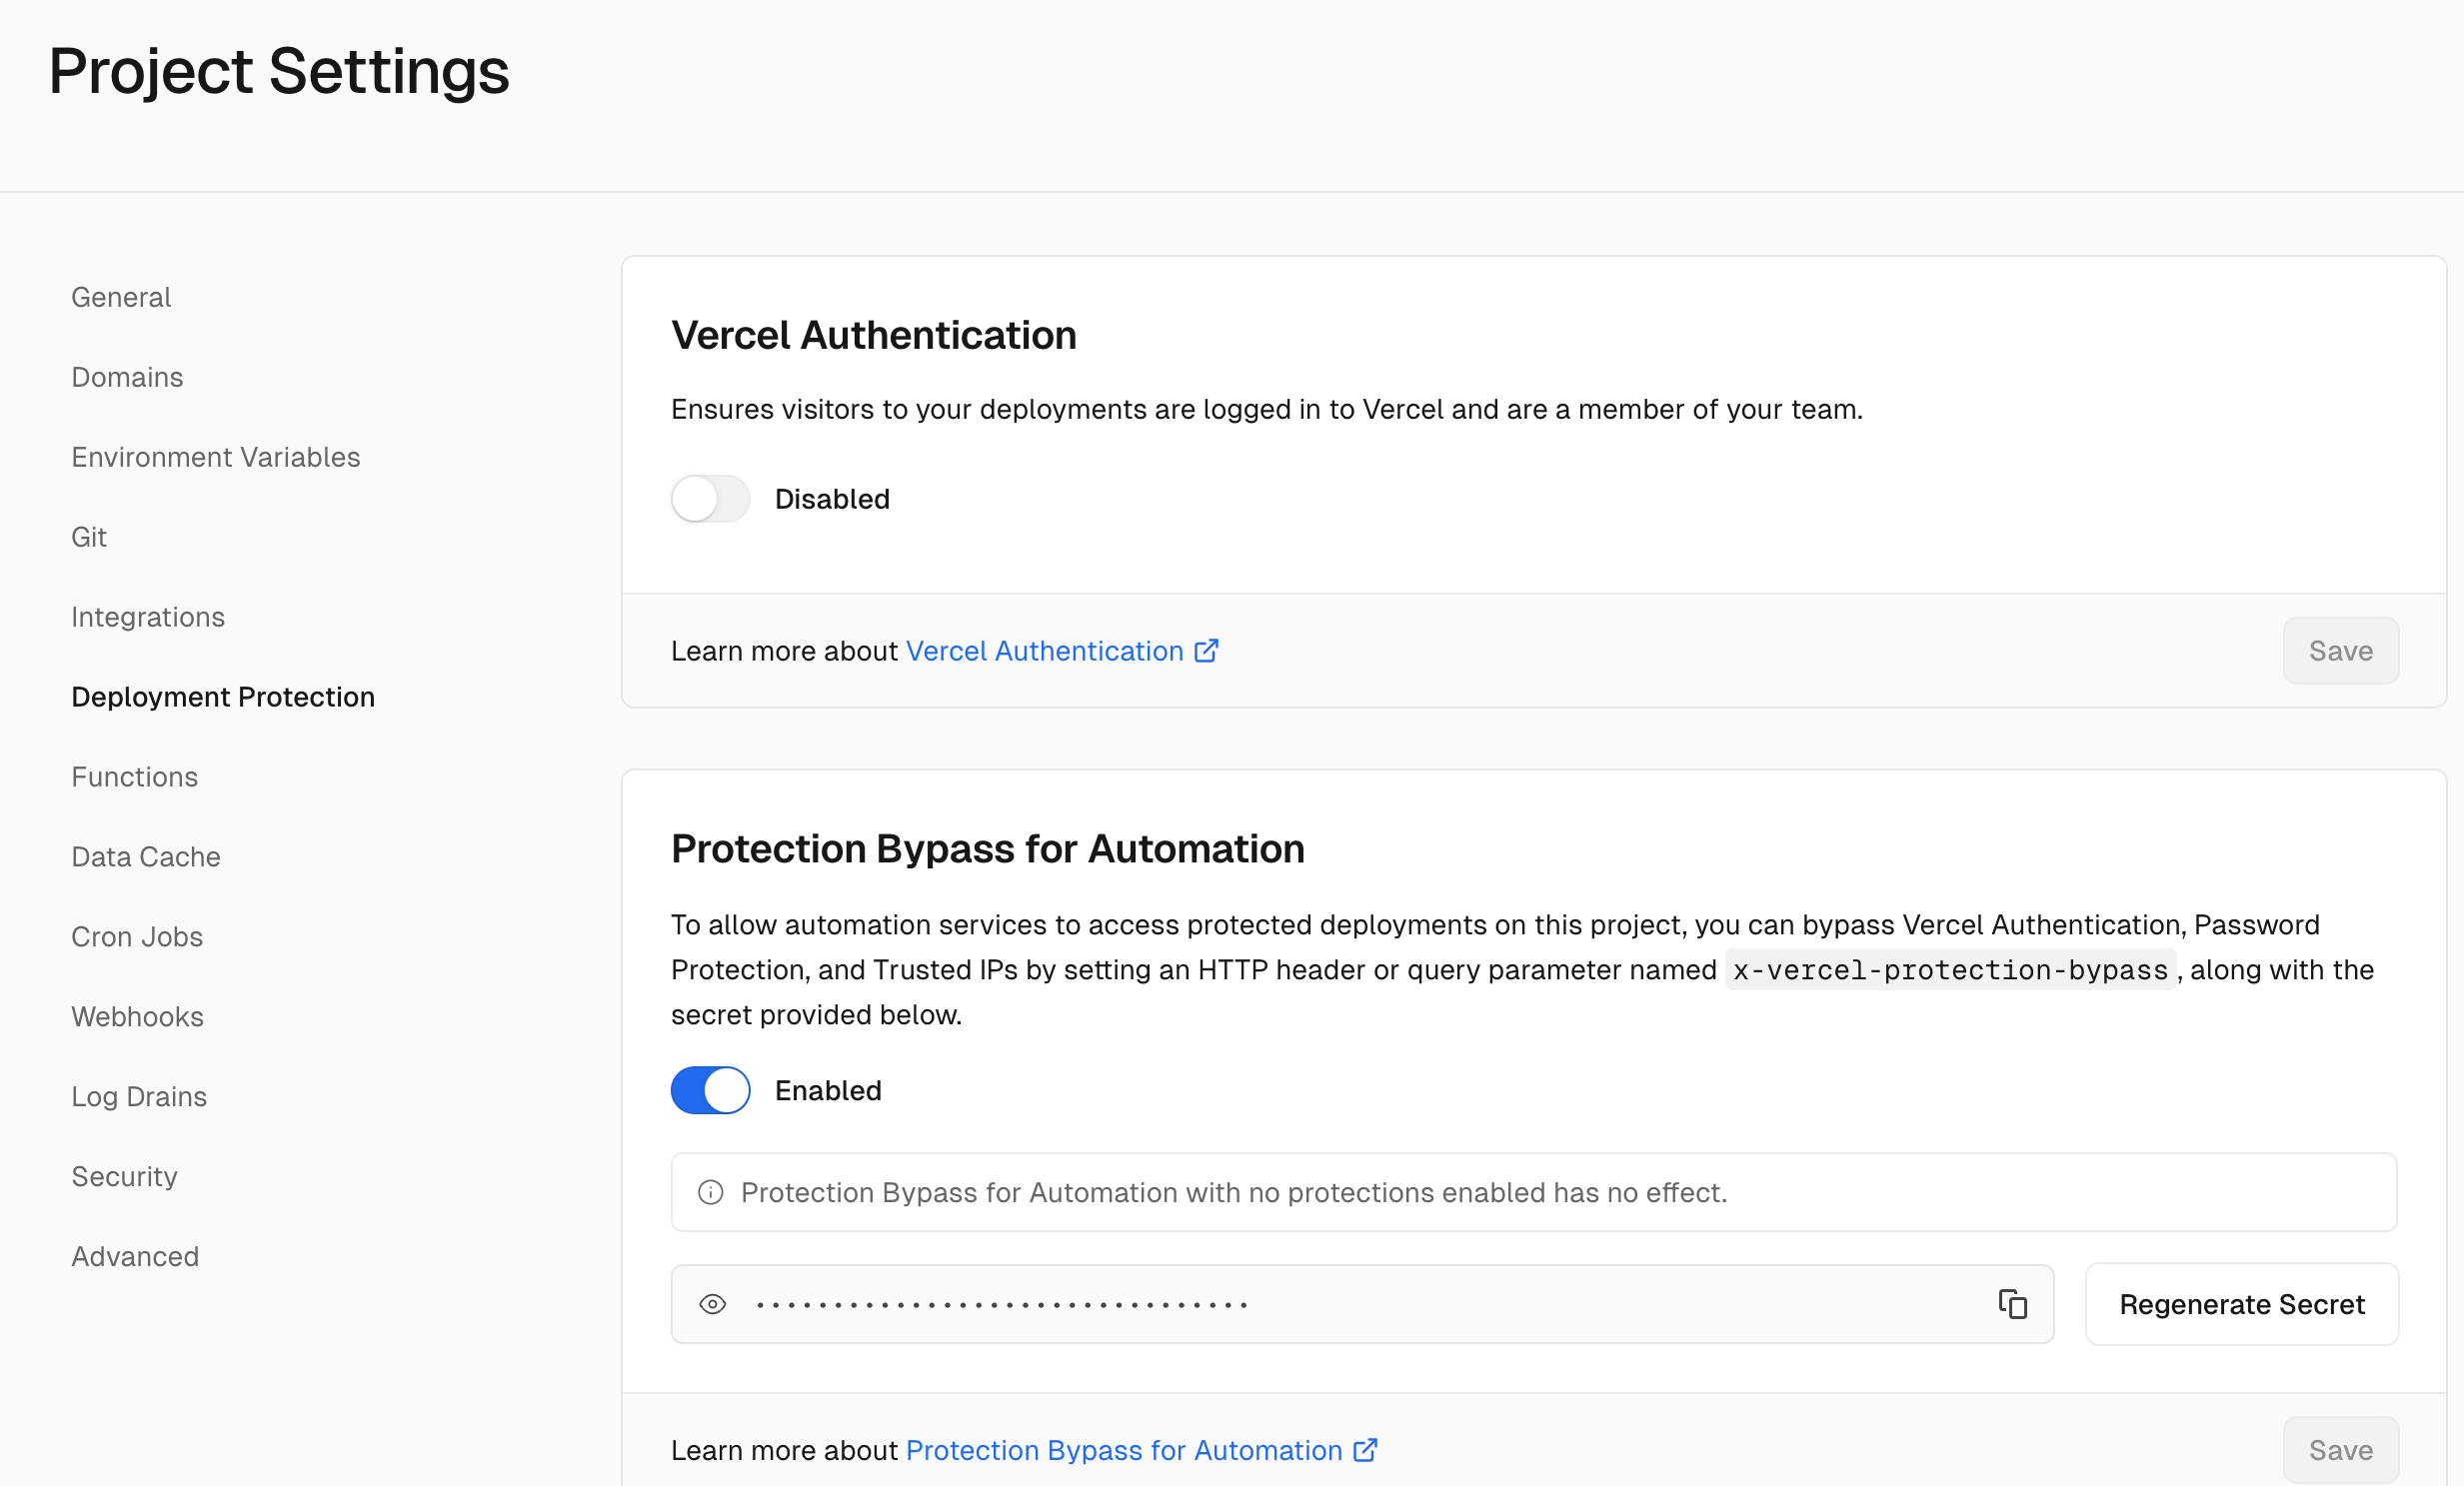
Task: Copy the bypass secret with clipboard icon
Action: [2012, 1304]
